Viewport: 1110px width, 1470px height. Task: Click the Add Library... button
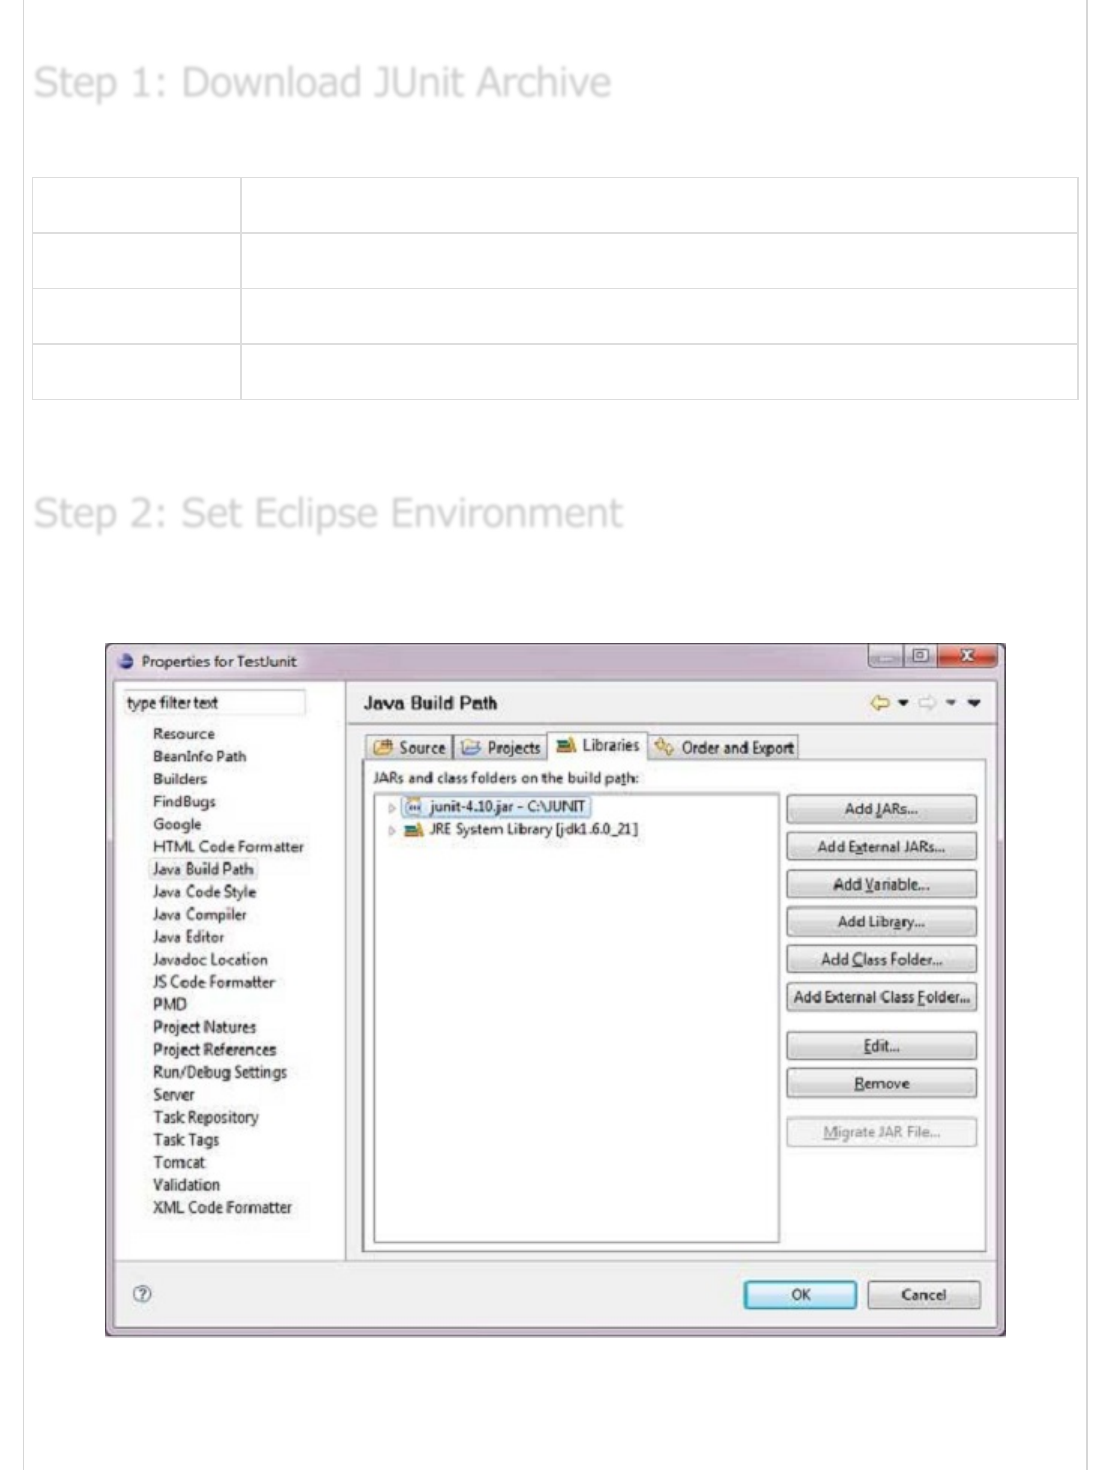coord(881,922)
